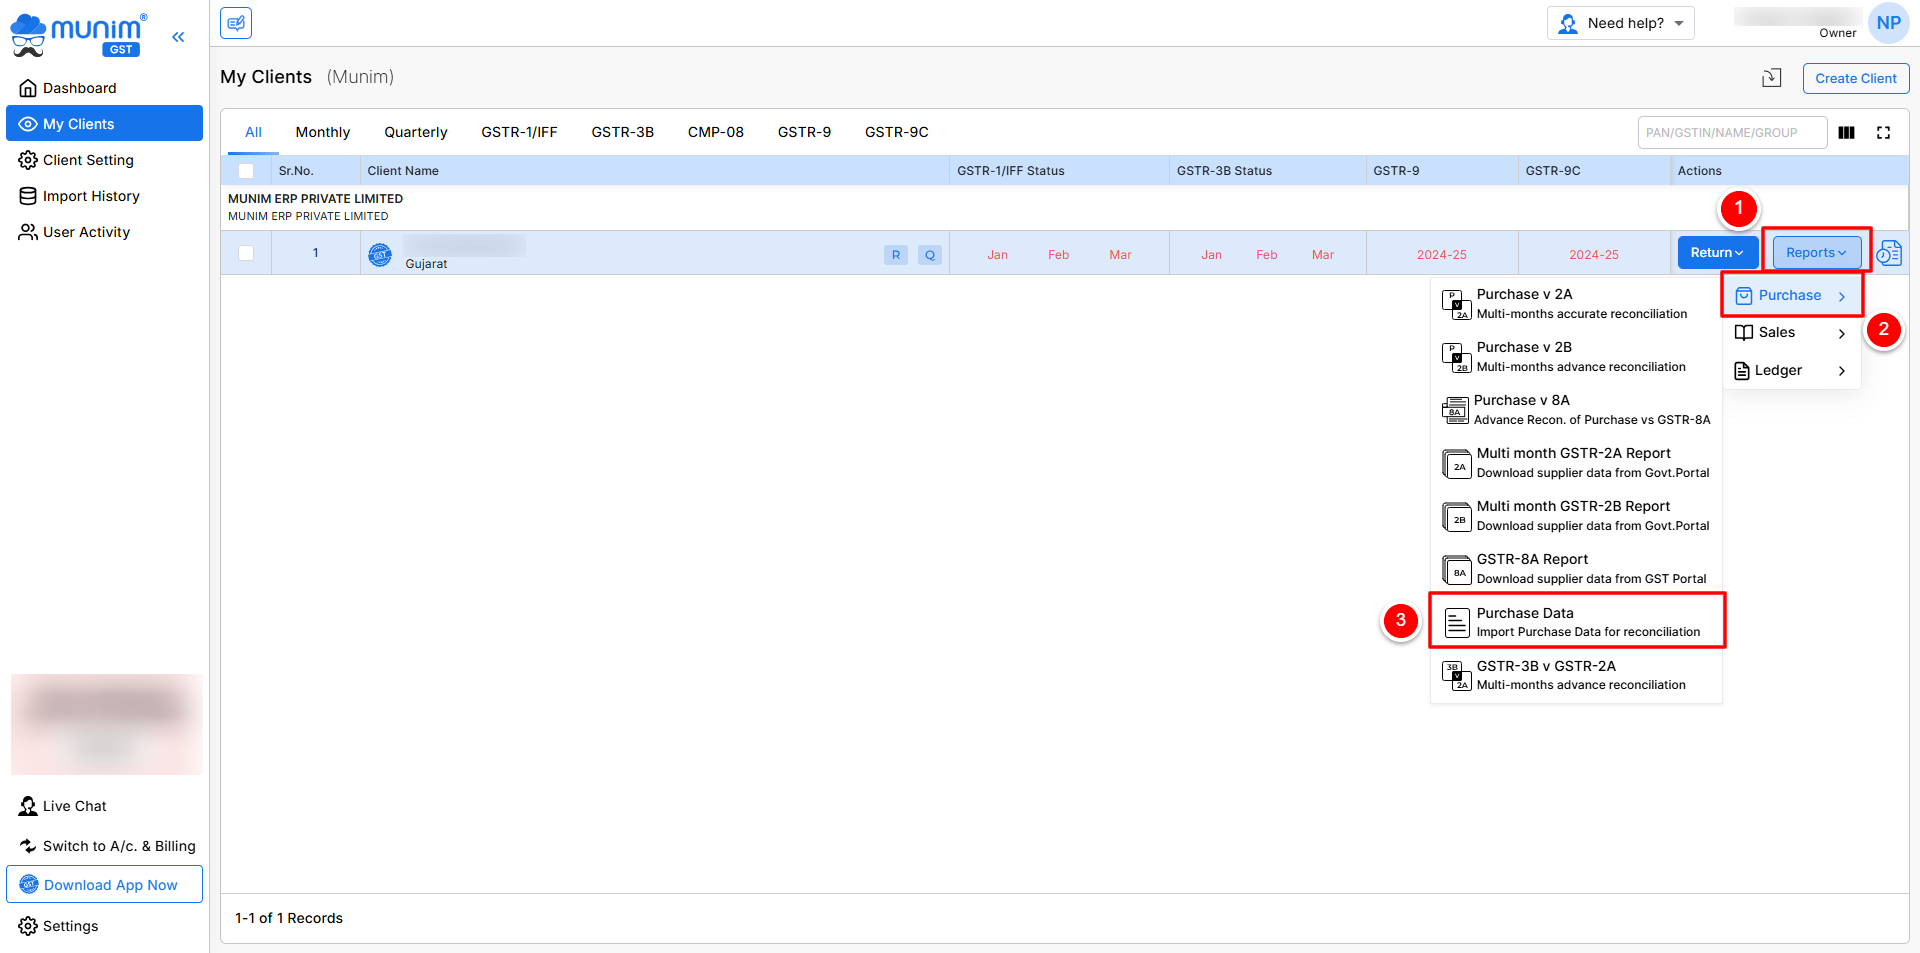Click the R badge in client row
This screenshot has width=1920, height=953.
pyautogui.click(x=895, y=255)
